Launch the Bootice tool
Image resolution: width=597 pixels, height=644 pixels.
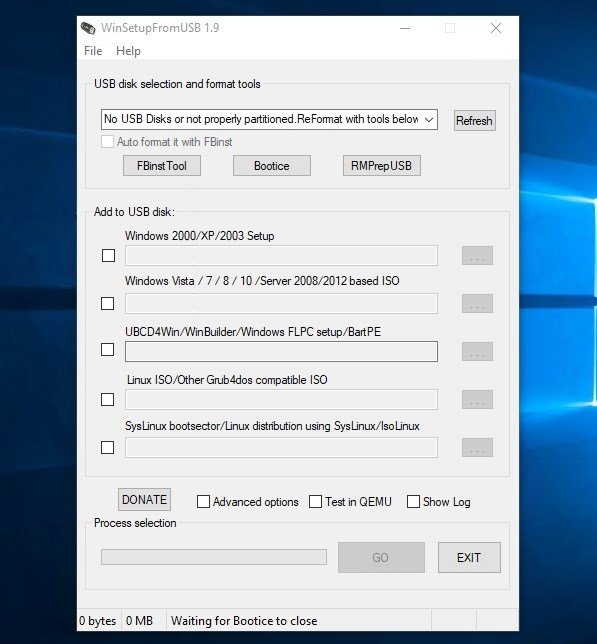click(272, 166)
